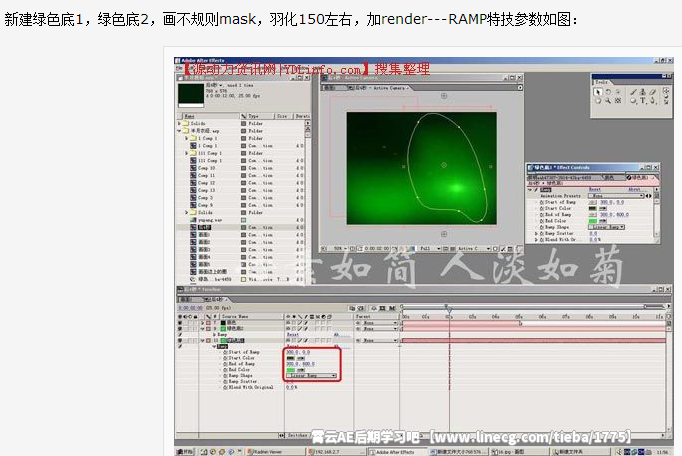Toggle Ramp effect switch in Effect Controls
682x456 pixels.
pyautogui.click(x=536, y=190)
